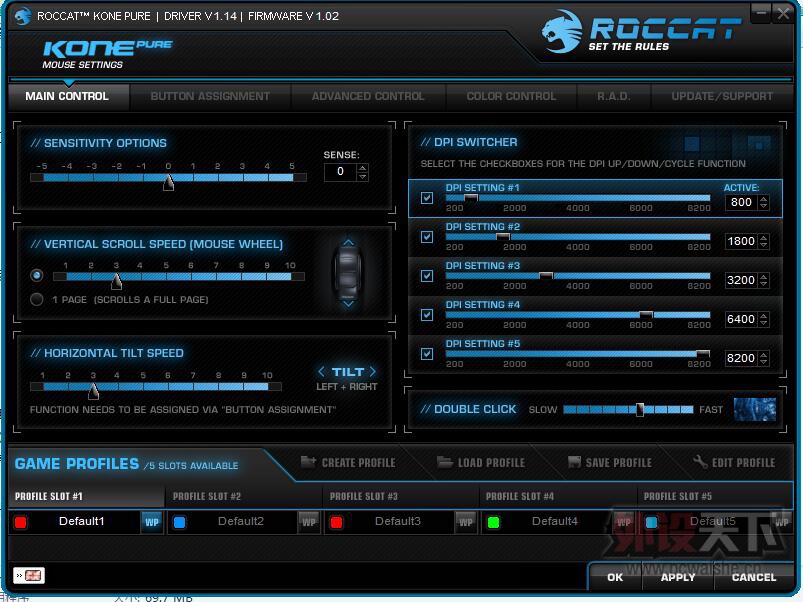This screenshot has height=602, width=803.
Task: Click the tilt right arrow icon
Action: coord(372,372)
